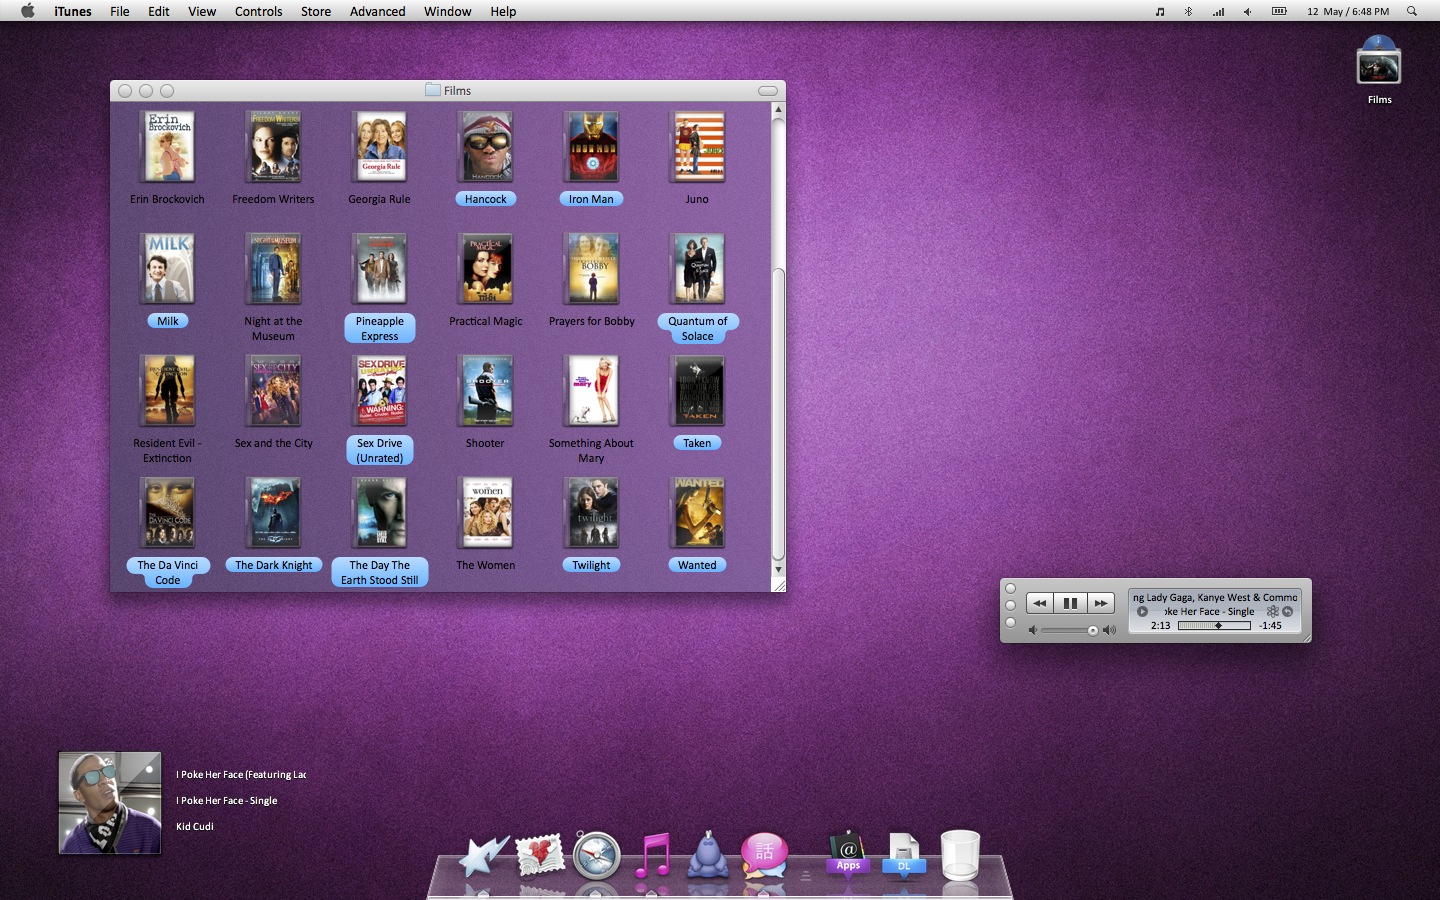Click the Bluetooth status icon
Viewport: 1440px width, 900px height.
coord(1189,11)
